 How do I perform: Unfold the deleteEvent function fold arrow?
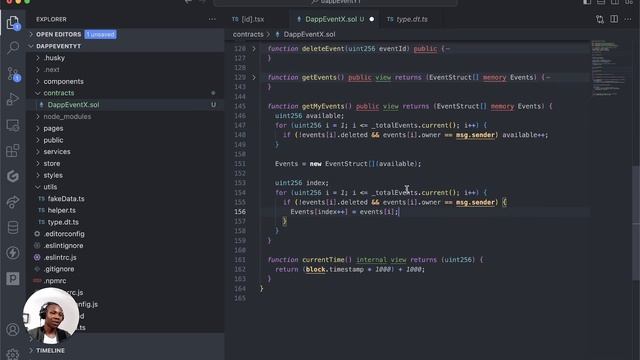pyautogui.click(x=254, y=49)
